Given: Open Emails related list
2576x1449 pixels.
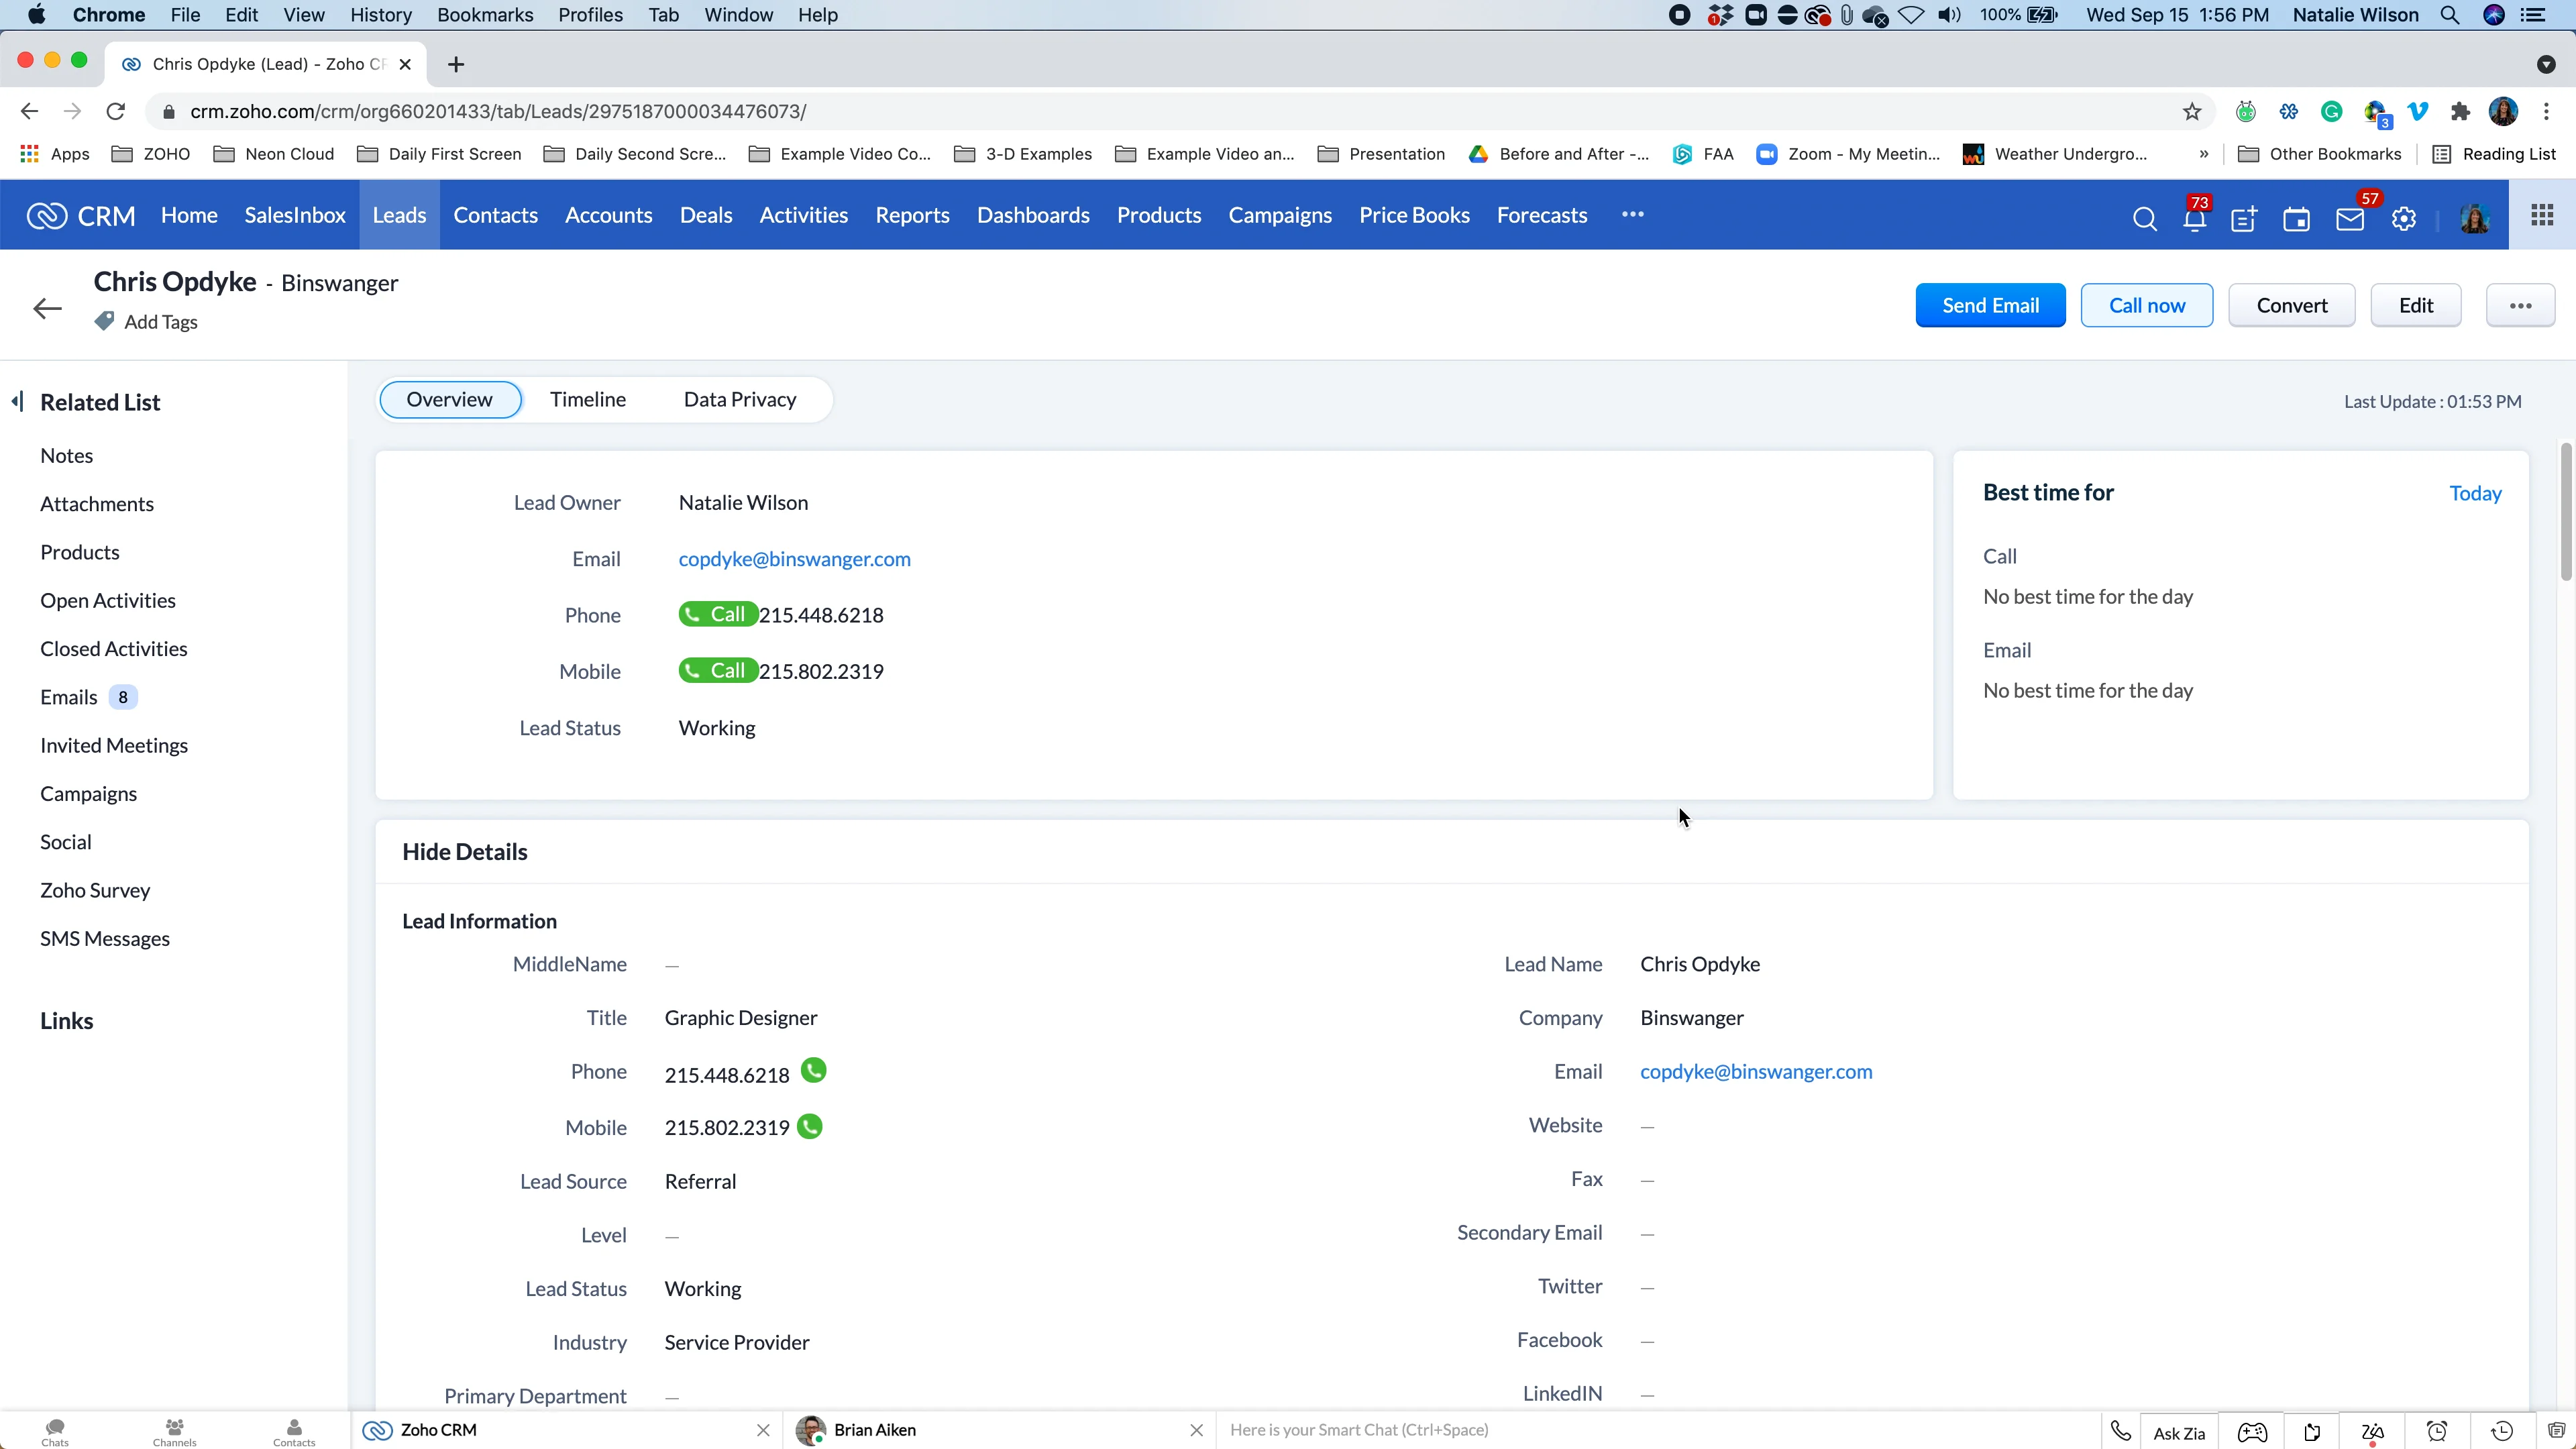Looking at the screenshot, I should (69, 697).
